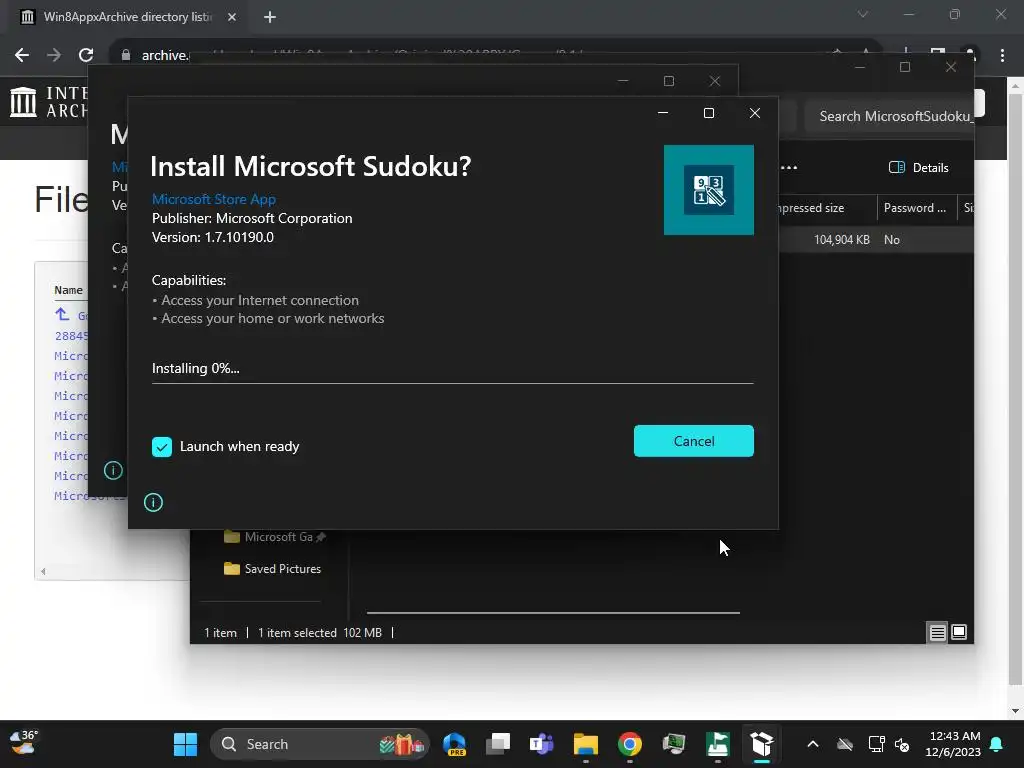Select the Win8AppxArchive directory listing tab
Viewport: 1024px width, 768px height.
(127, 17)
